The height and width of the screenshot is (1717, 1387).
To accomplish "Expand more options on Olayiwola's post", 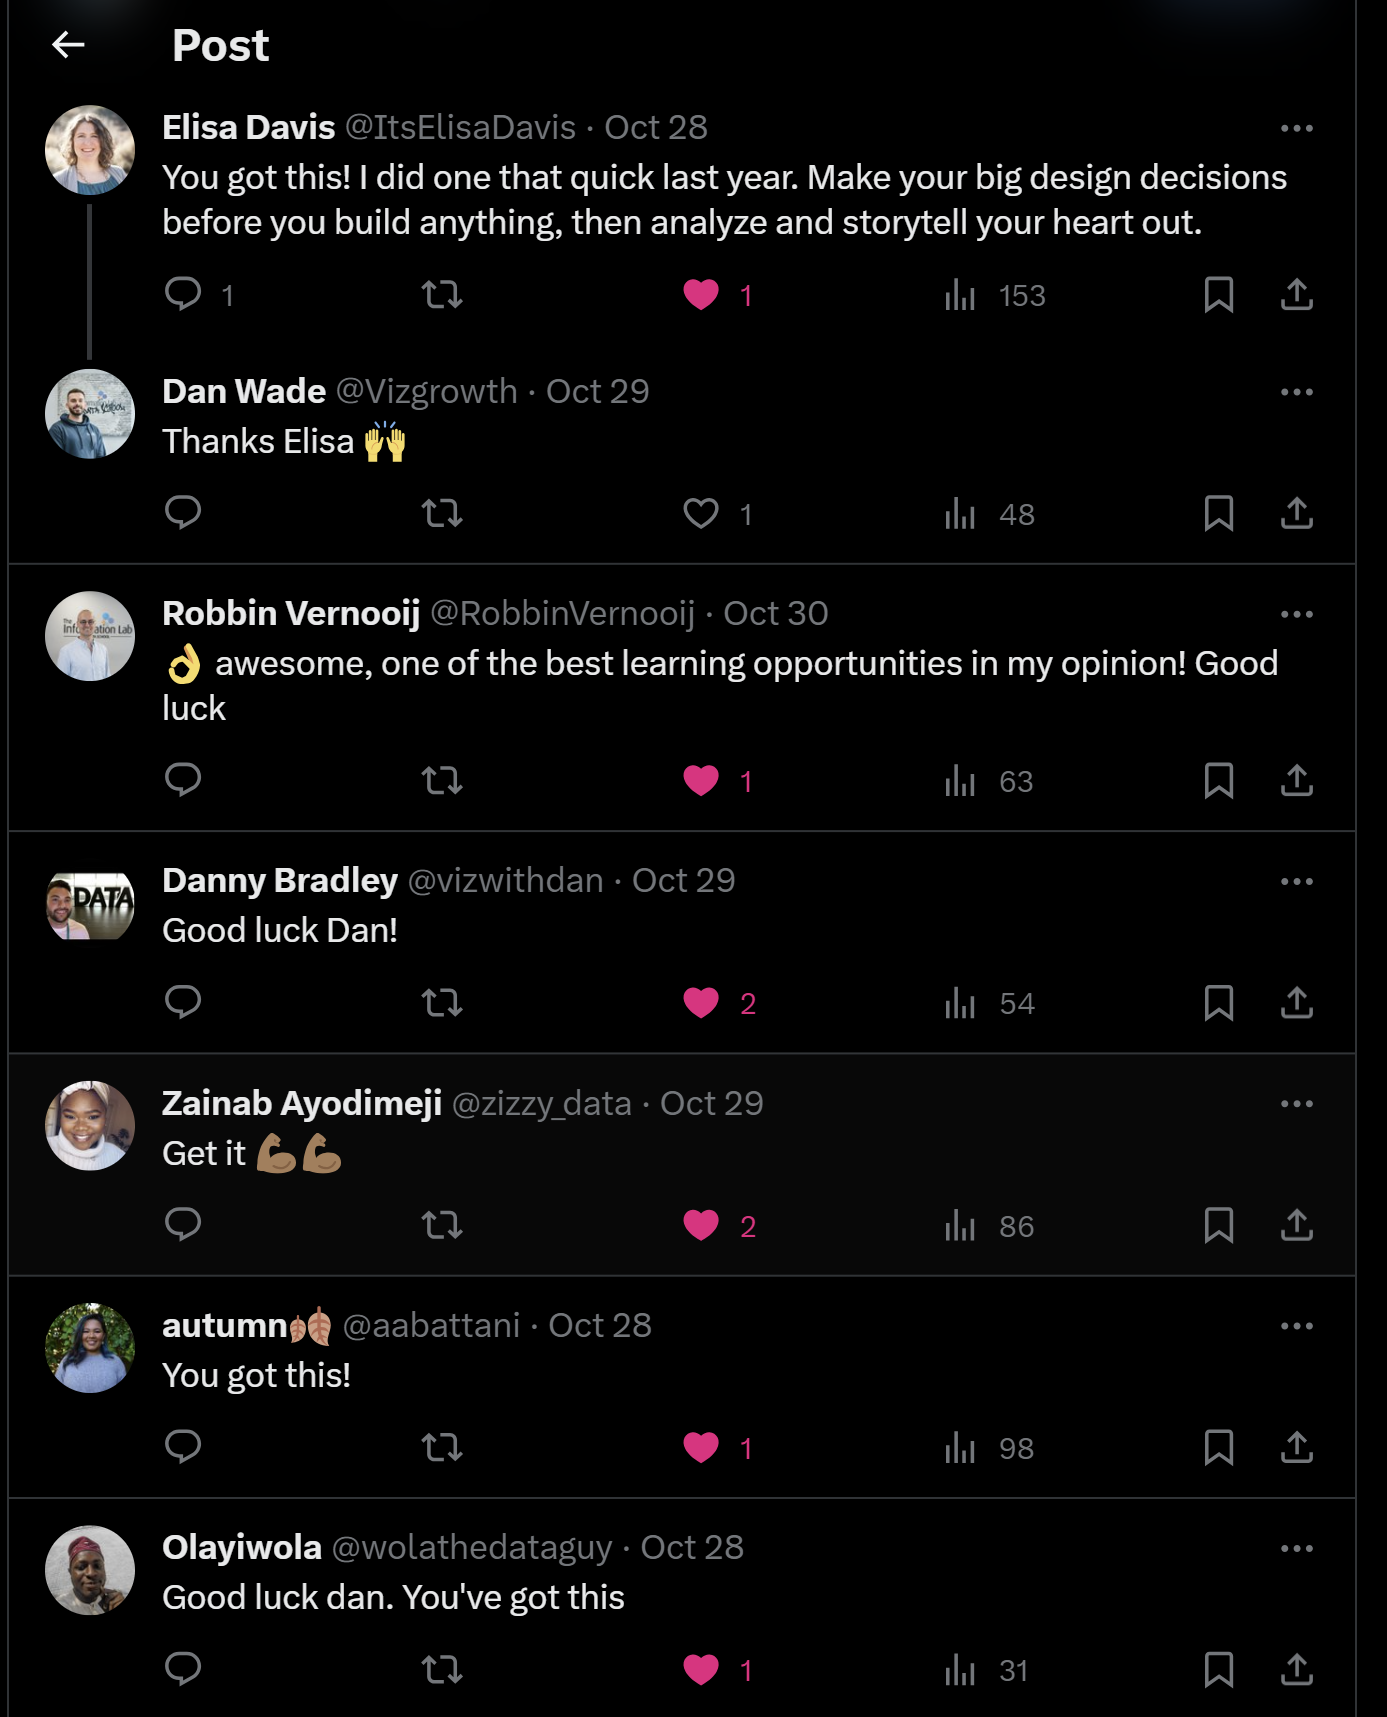I will point(1296,1548).
